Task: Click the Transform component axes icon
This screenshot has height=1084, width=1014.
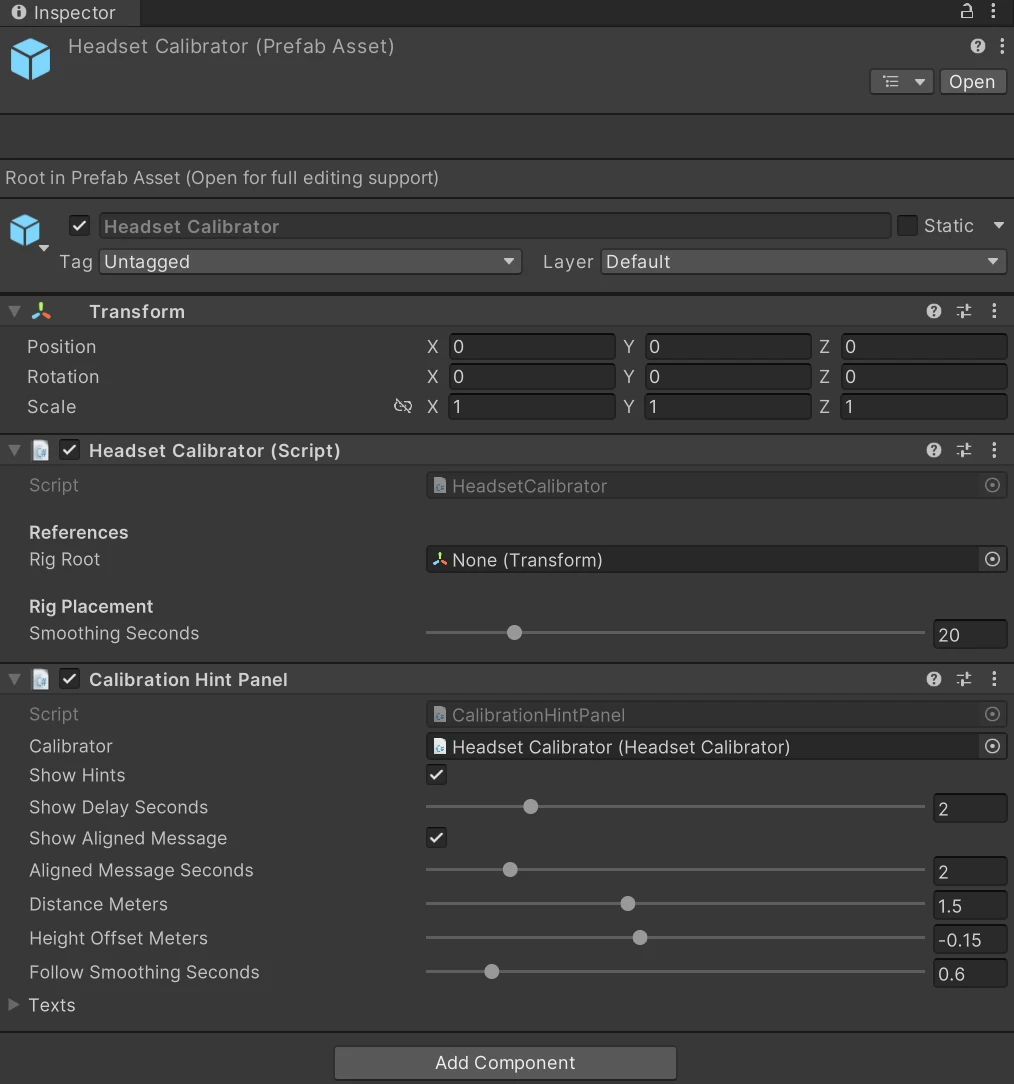Action: pos(41,311)
